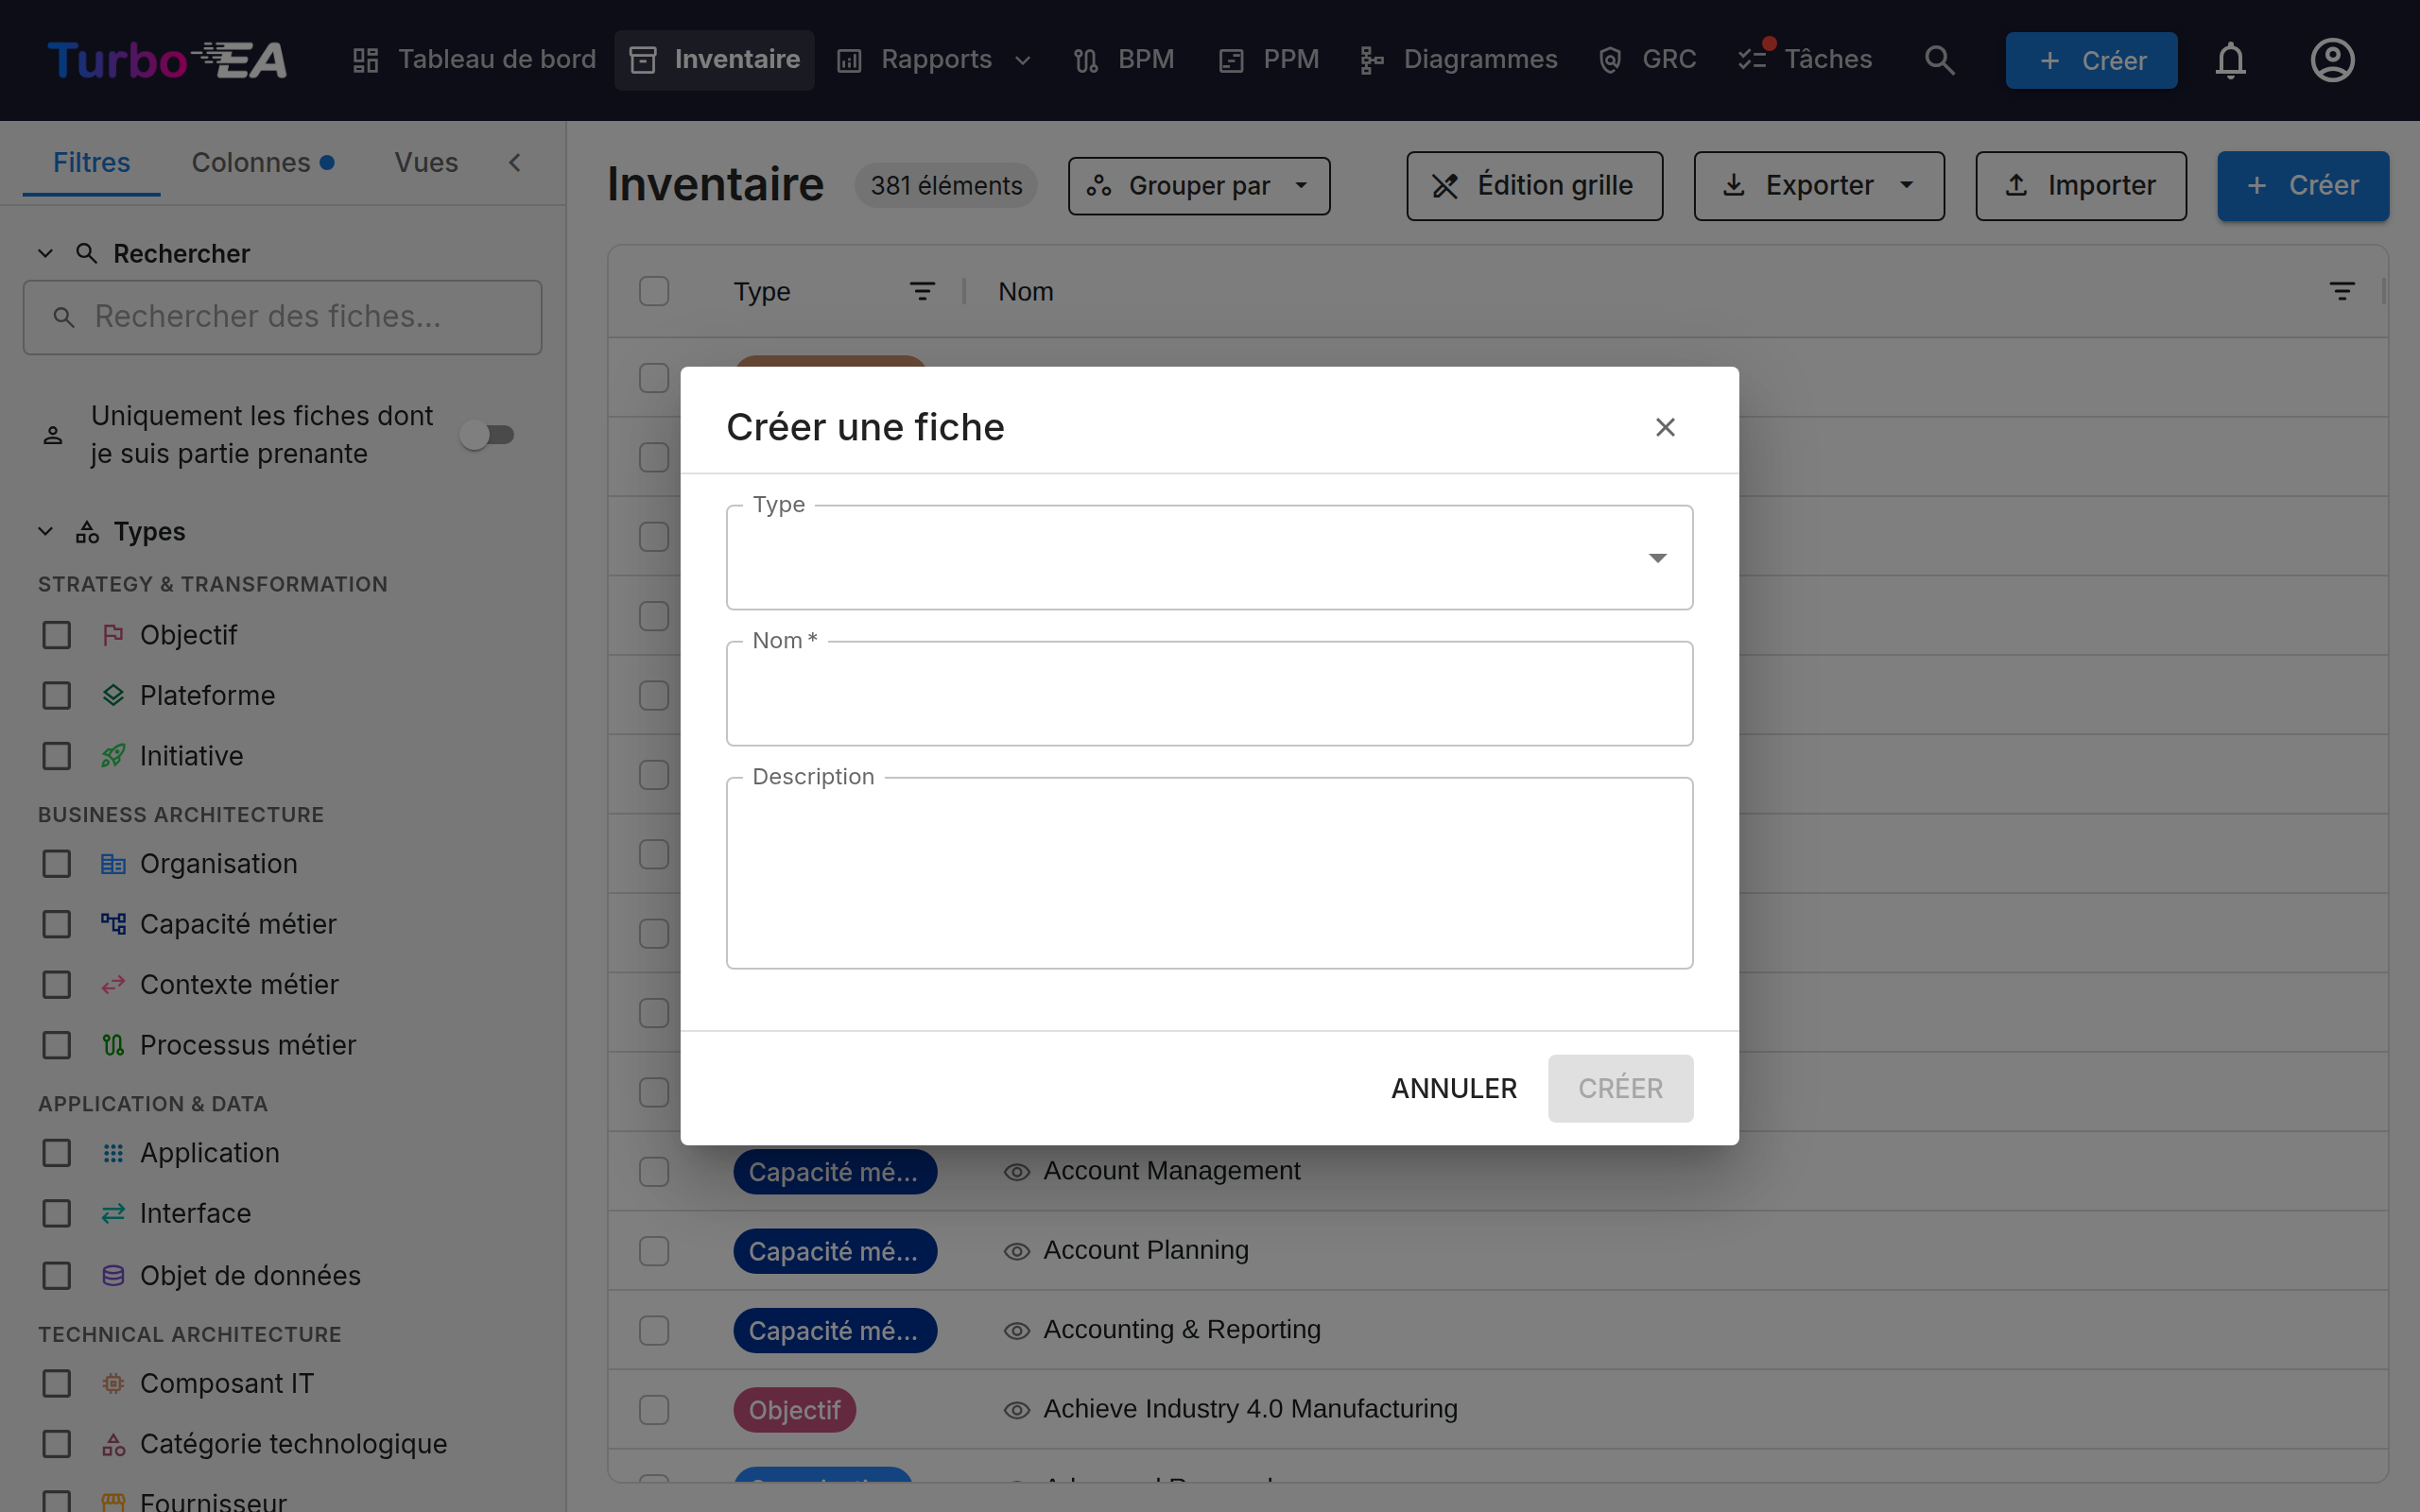Screen dimensions: 2420x1512
Task: Click the Nom column filter icon at right
Action: pos(2341,291)
